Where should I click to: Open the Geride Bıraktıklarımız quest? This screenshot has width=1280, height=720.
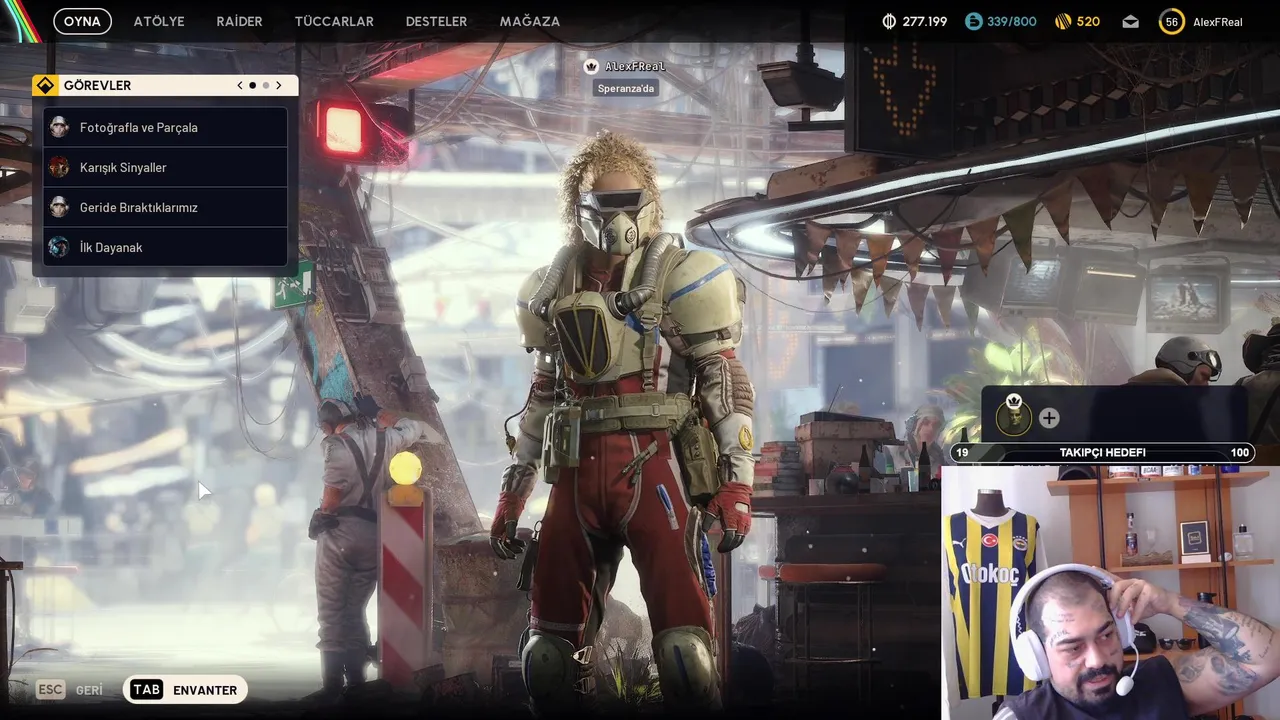165,207
